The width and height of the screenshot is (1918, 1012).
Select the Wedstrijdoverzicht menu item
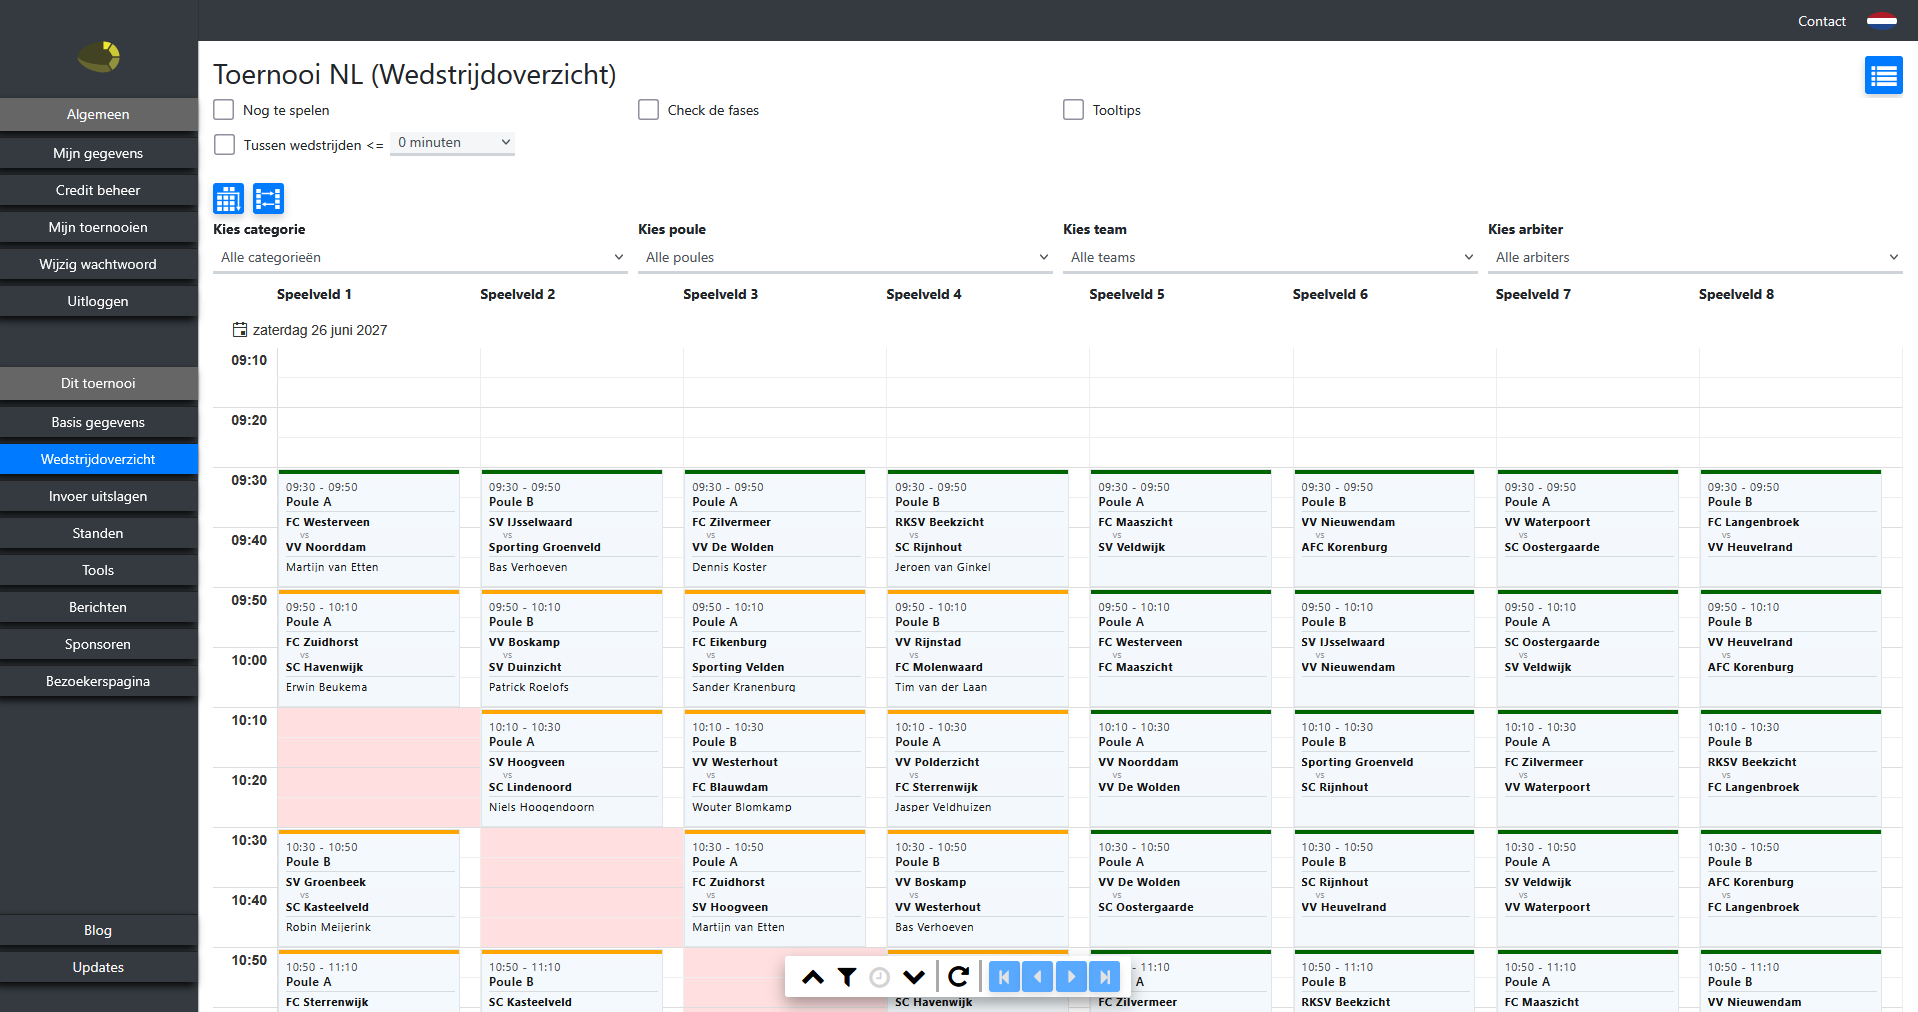point(98,459)
